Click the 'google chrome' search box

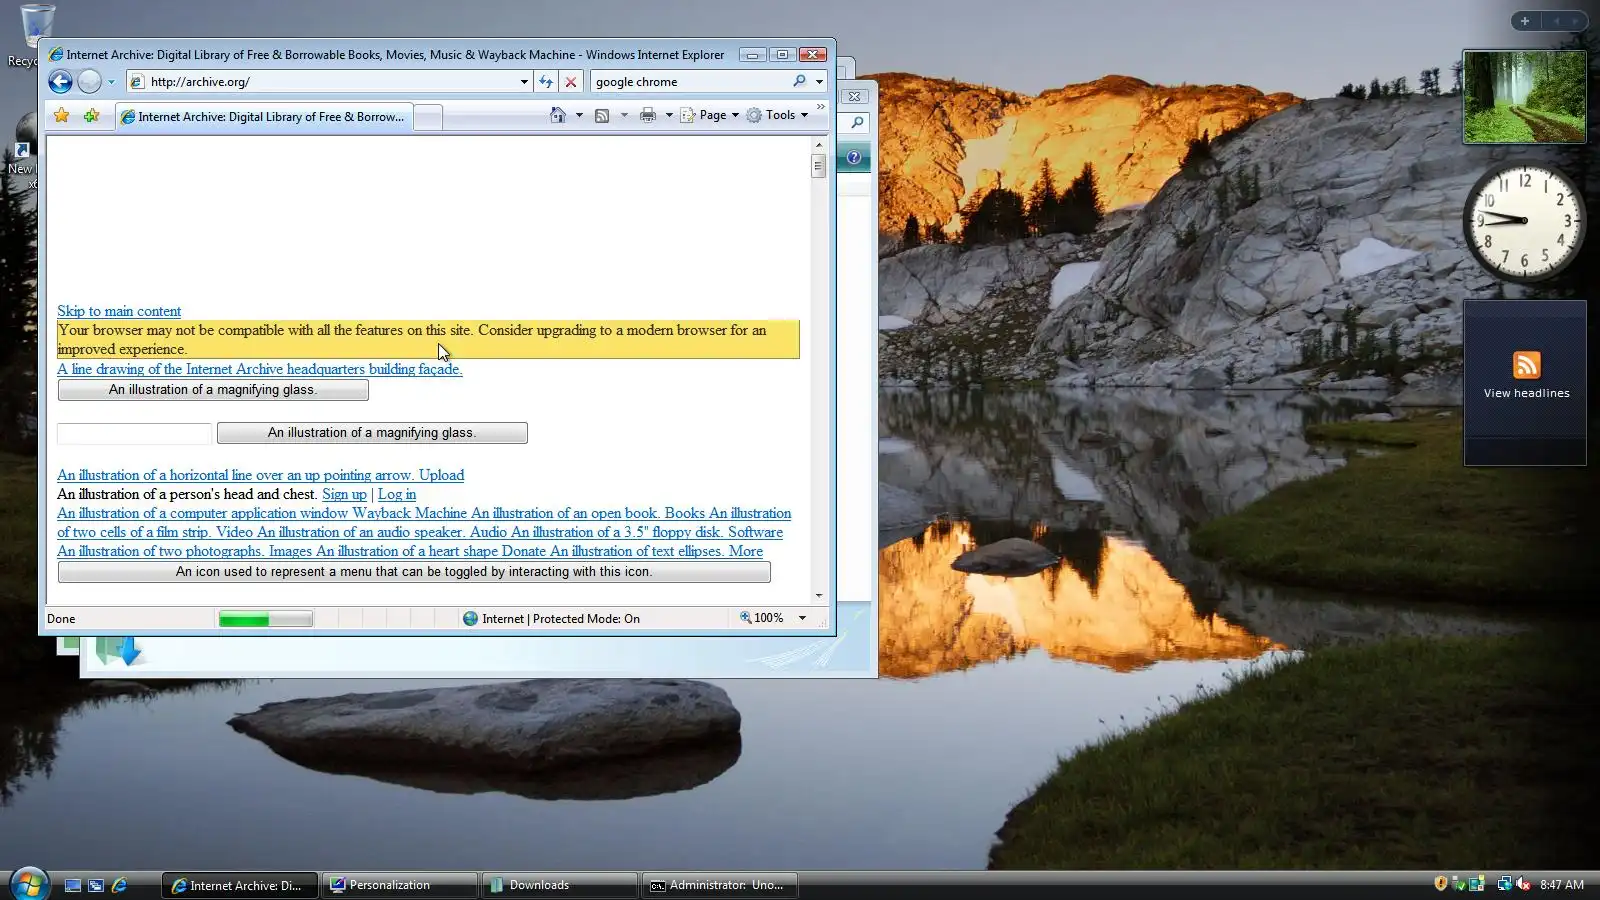[x=690, y=82]
